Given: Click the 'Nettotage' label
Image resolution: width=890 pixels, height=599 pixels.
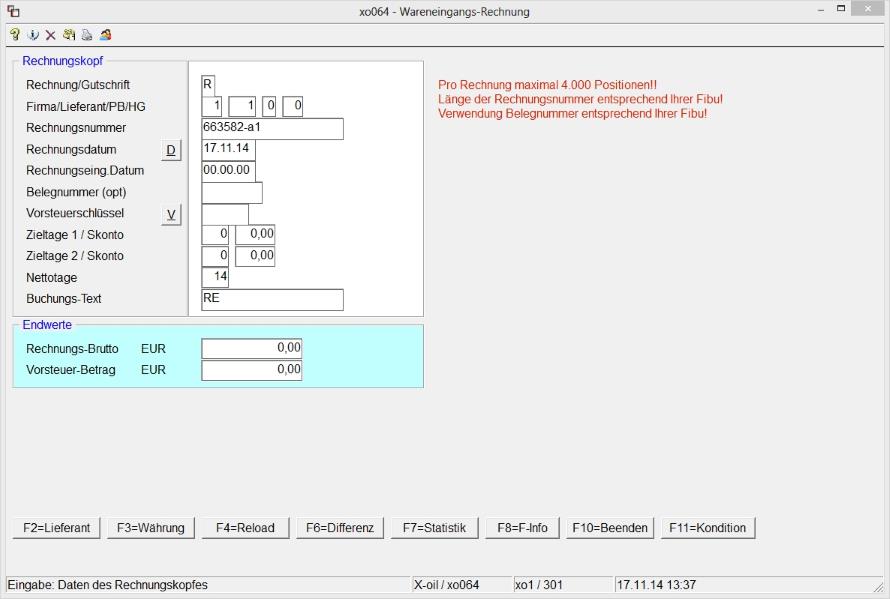Looking at the screenshot, I should click(52, 278).
